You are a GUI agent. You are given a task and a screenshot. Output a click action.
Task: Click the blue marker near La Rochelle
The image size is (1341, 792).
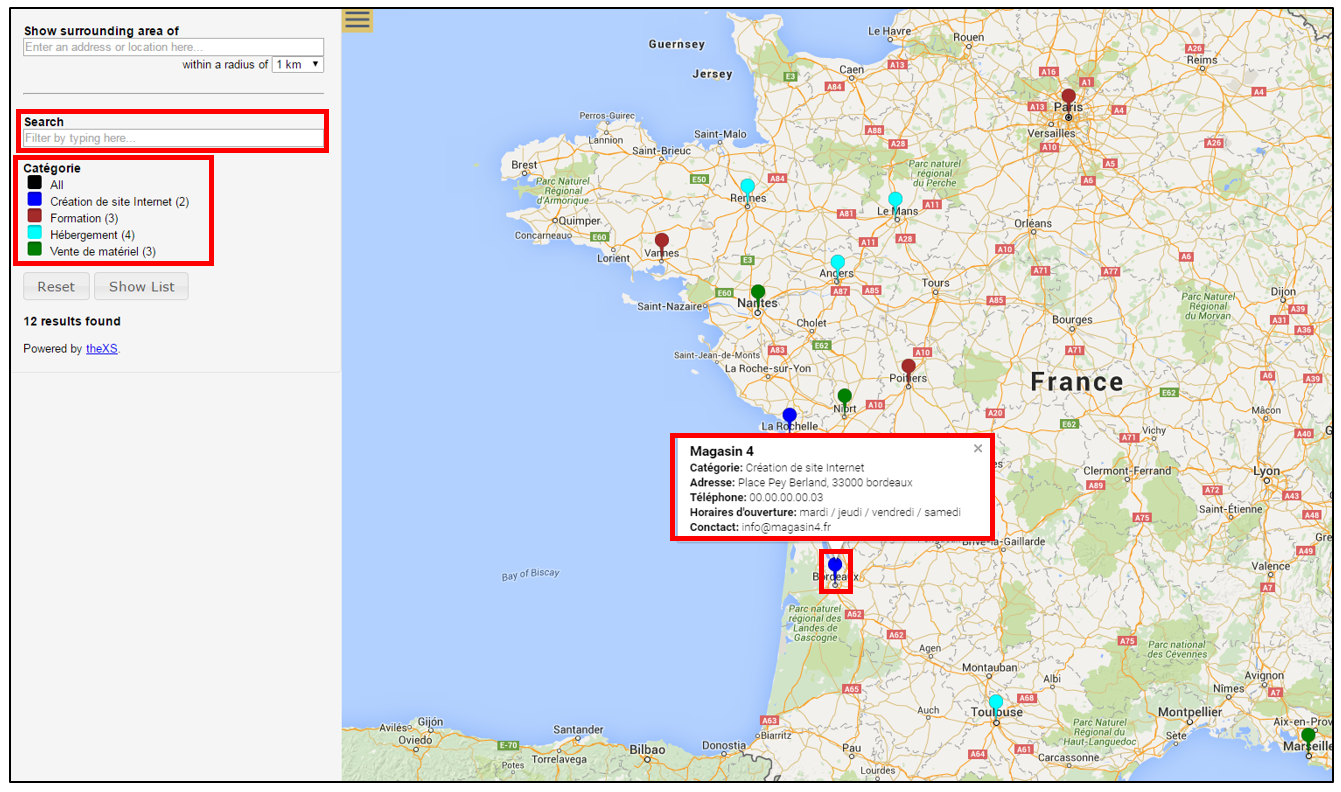point(789,413)
